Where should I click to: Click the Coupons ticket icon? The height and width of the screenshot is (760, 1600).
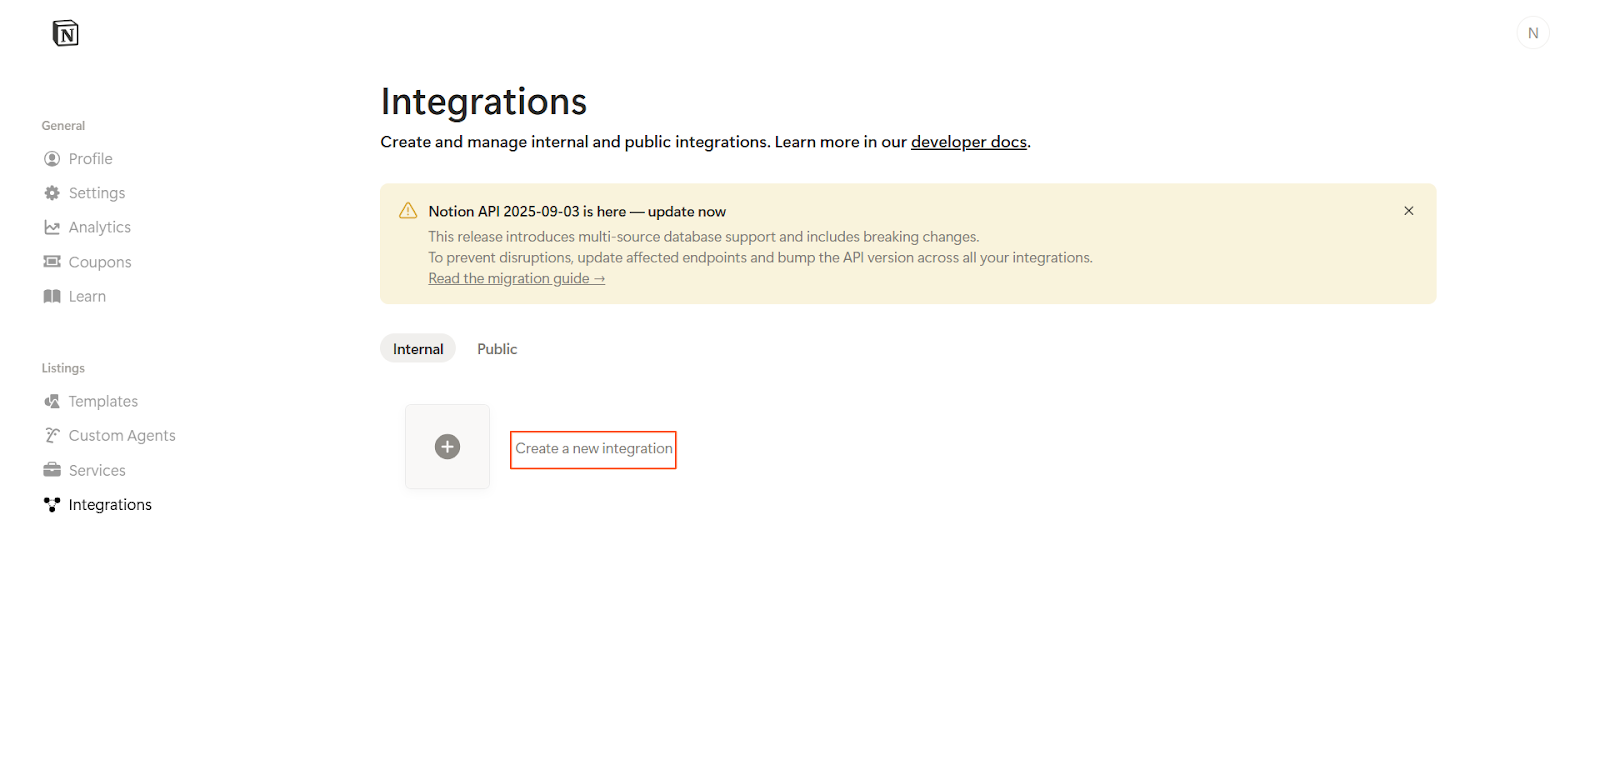coord(52,262)
